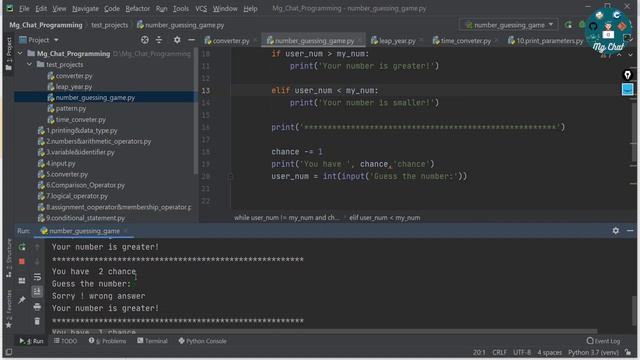Click the lock icon in status bar
This screenshot has height=360, width=640.
[628, 352]
